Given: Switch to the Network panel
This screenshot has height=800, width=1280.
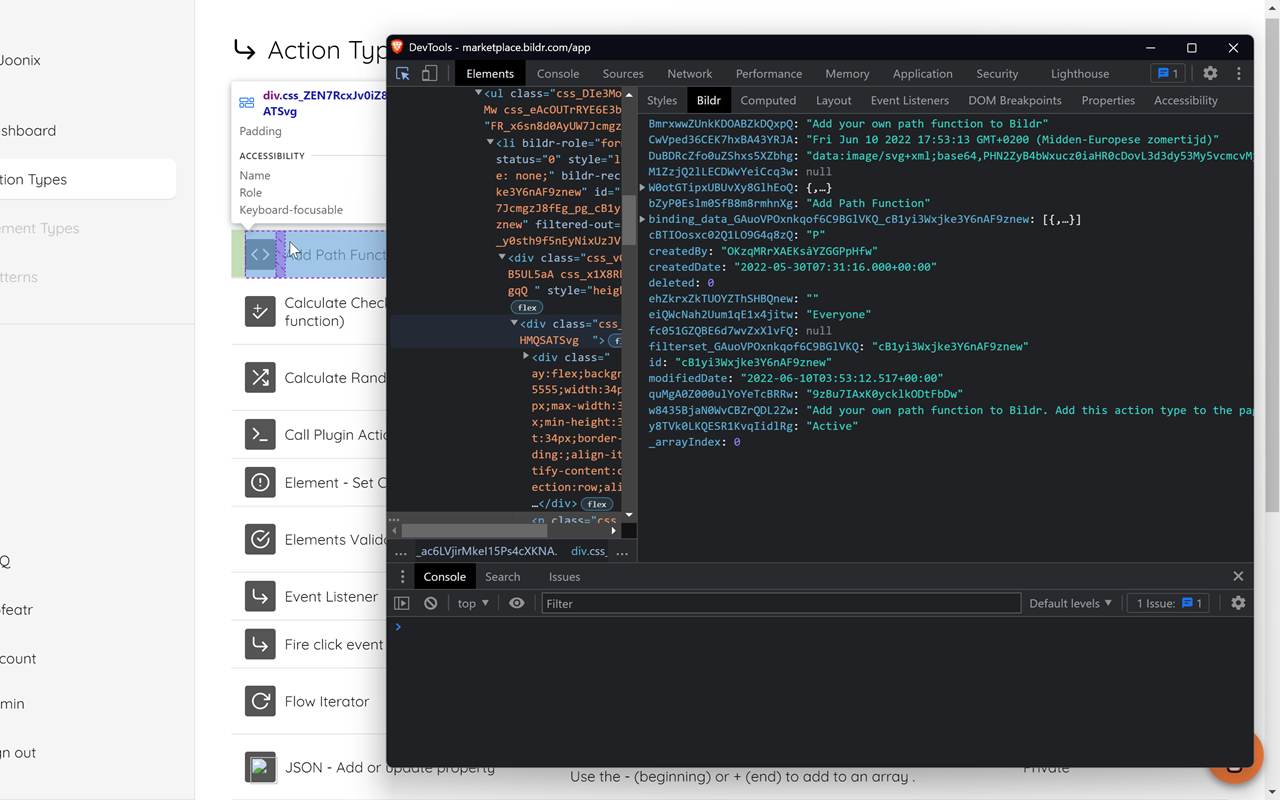Looking at the screenshot, I should pos(689,73).
